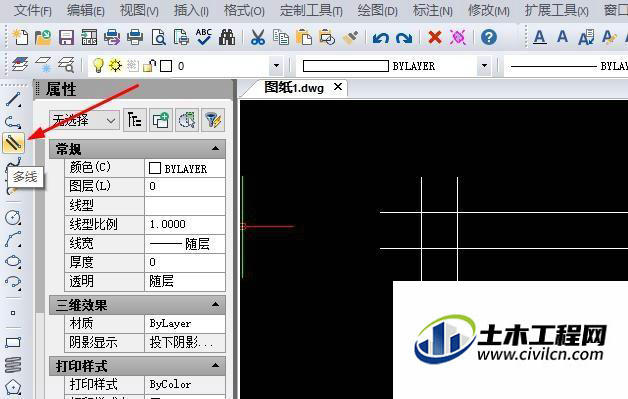Open the 扩展工具(X) menu
Screen dimensions: 628x399
(x=557, y=10)
